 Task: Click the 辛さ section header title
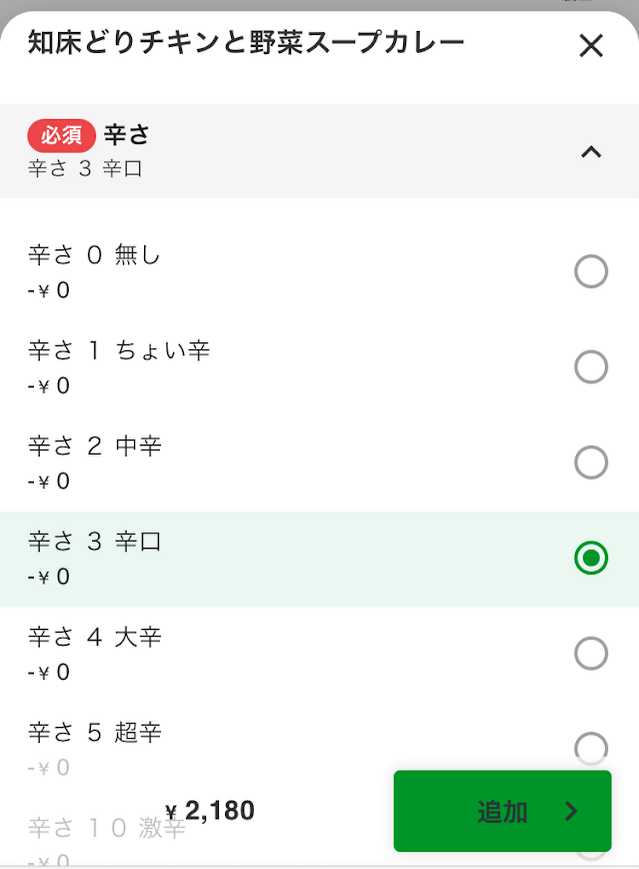[127, 135]
